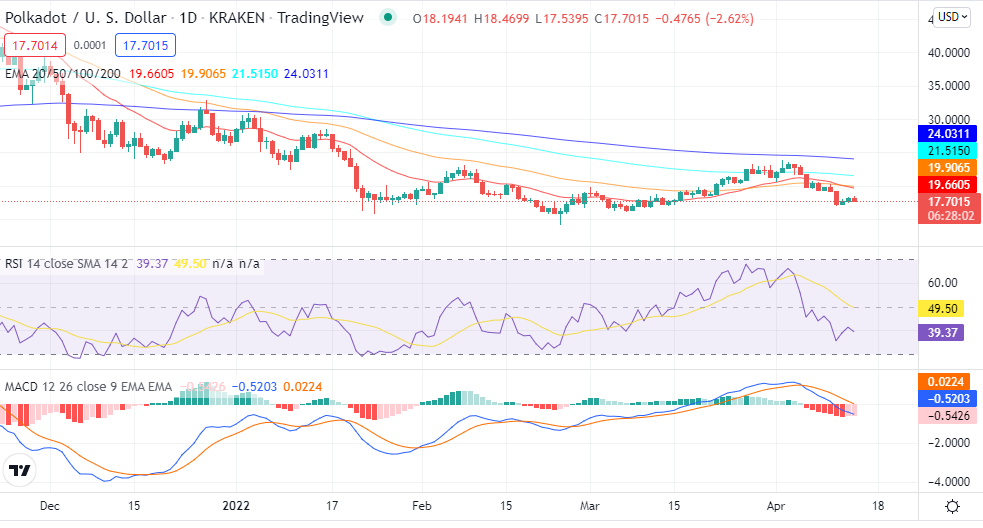Click the cyan 21.5150 price axis label
This screenshot has height=528, width=983.
pos(947,150)
